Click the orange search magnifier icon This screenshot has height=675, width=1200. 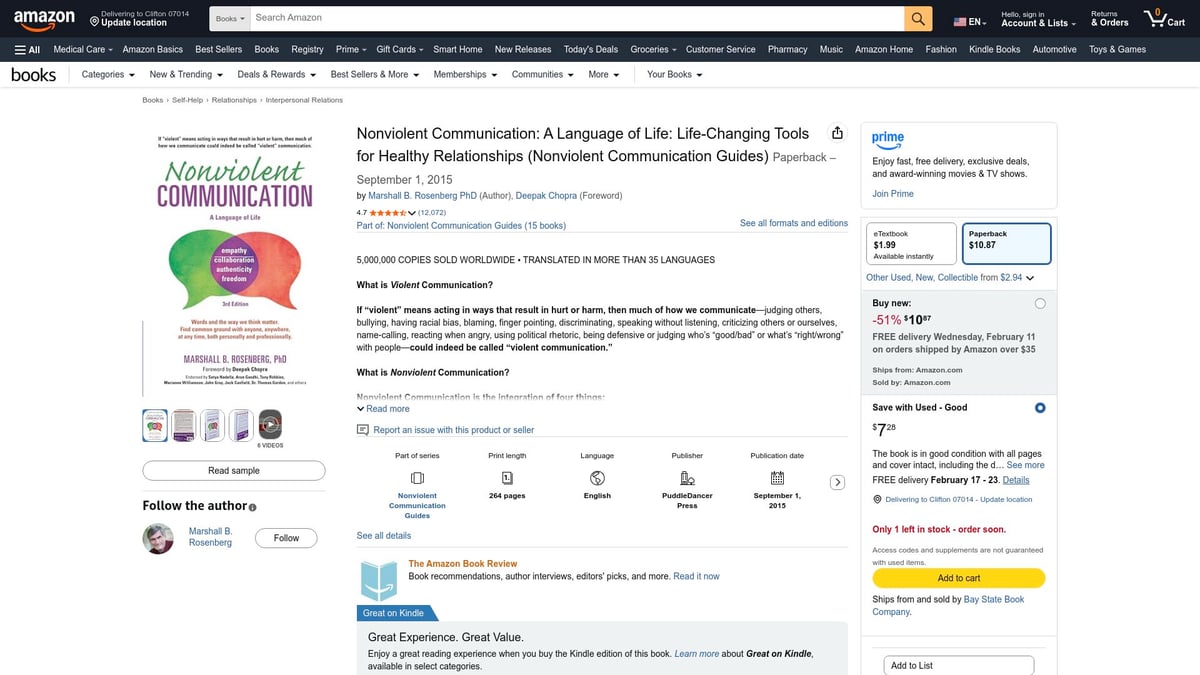click(917, 17)
